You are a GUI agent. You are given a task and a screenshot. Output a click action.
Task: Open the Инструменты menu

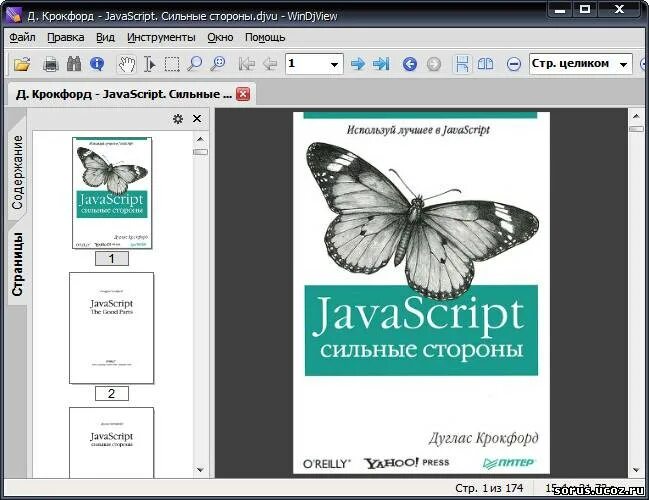161,38
